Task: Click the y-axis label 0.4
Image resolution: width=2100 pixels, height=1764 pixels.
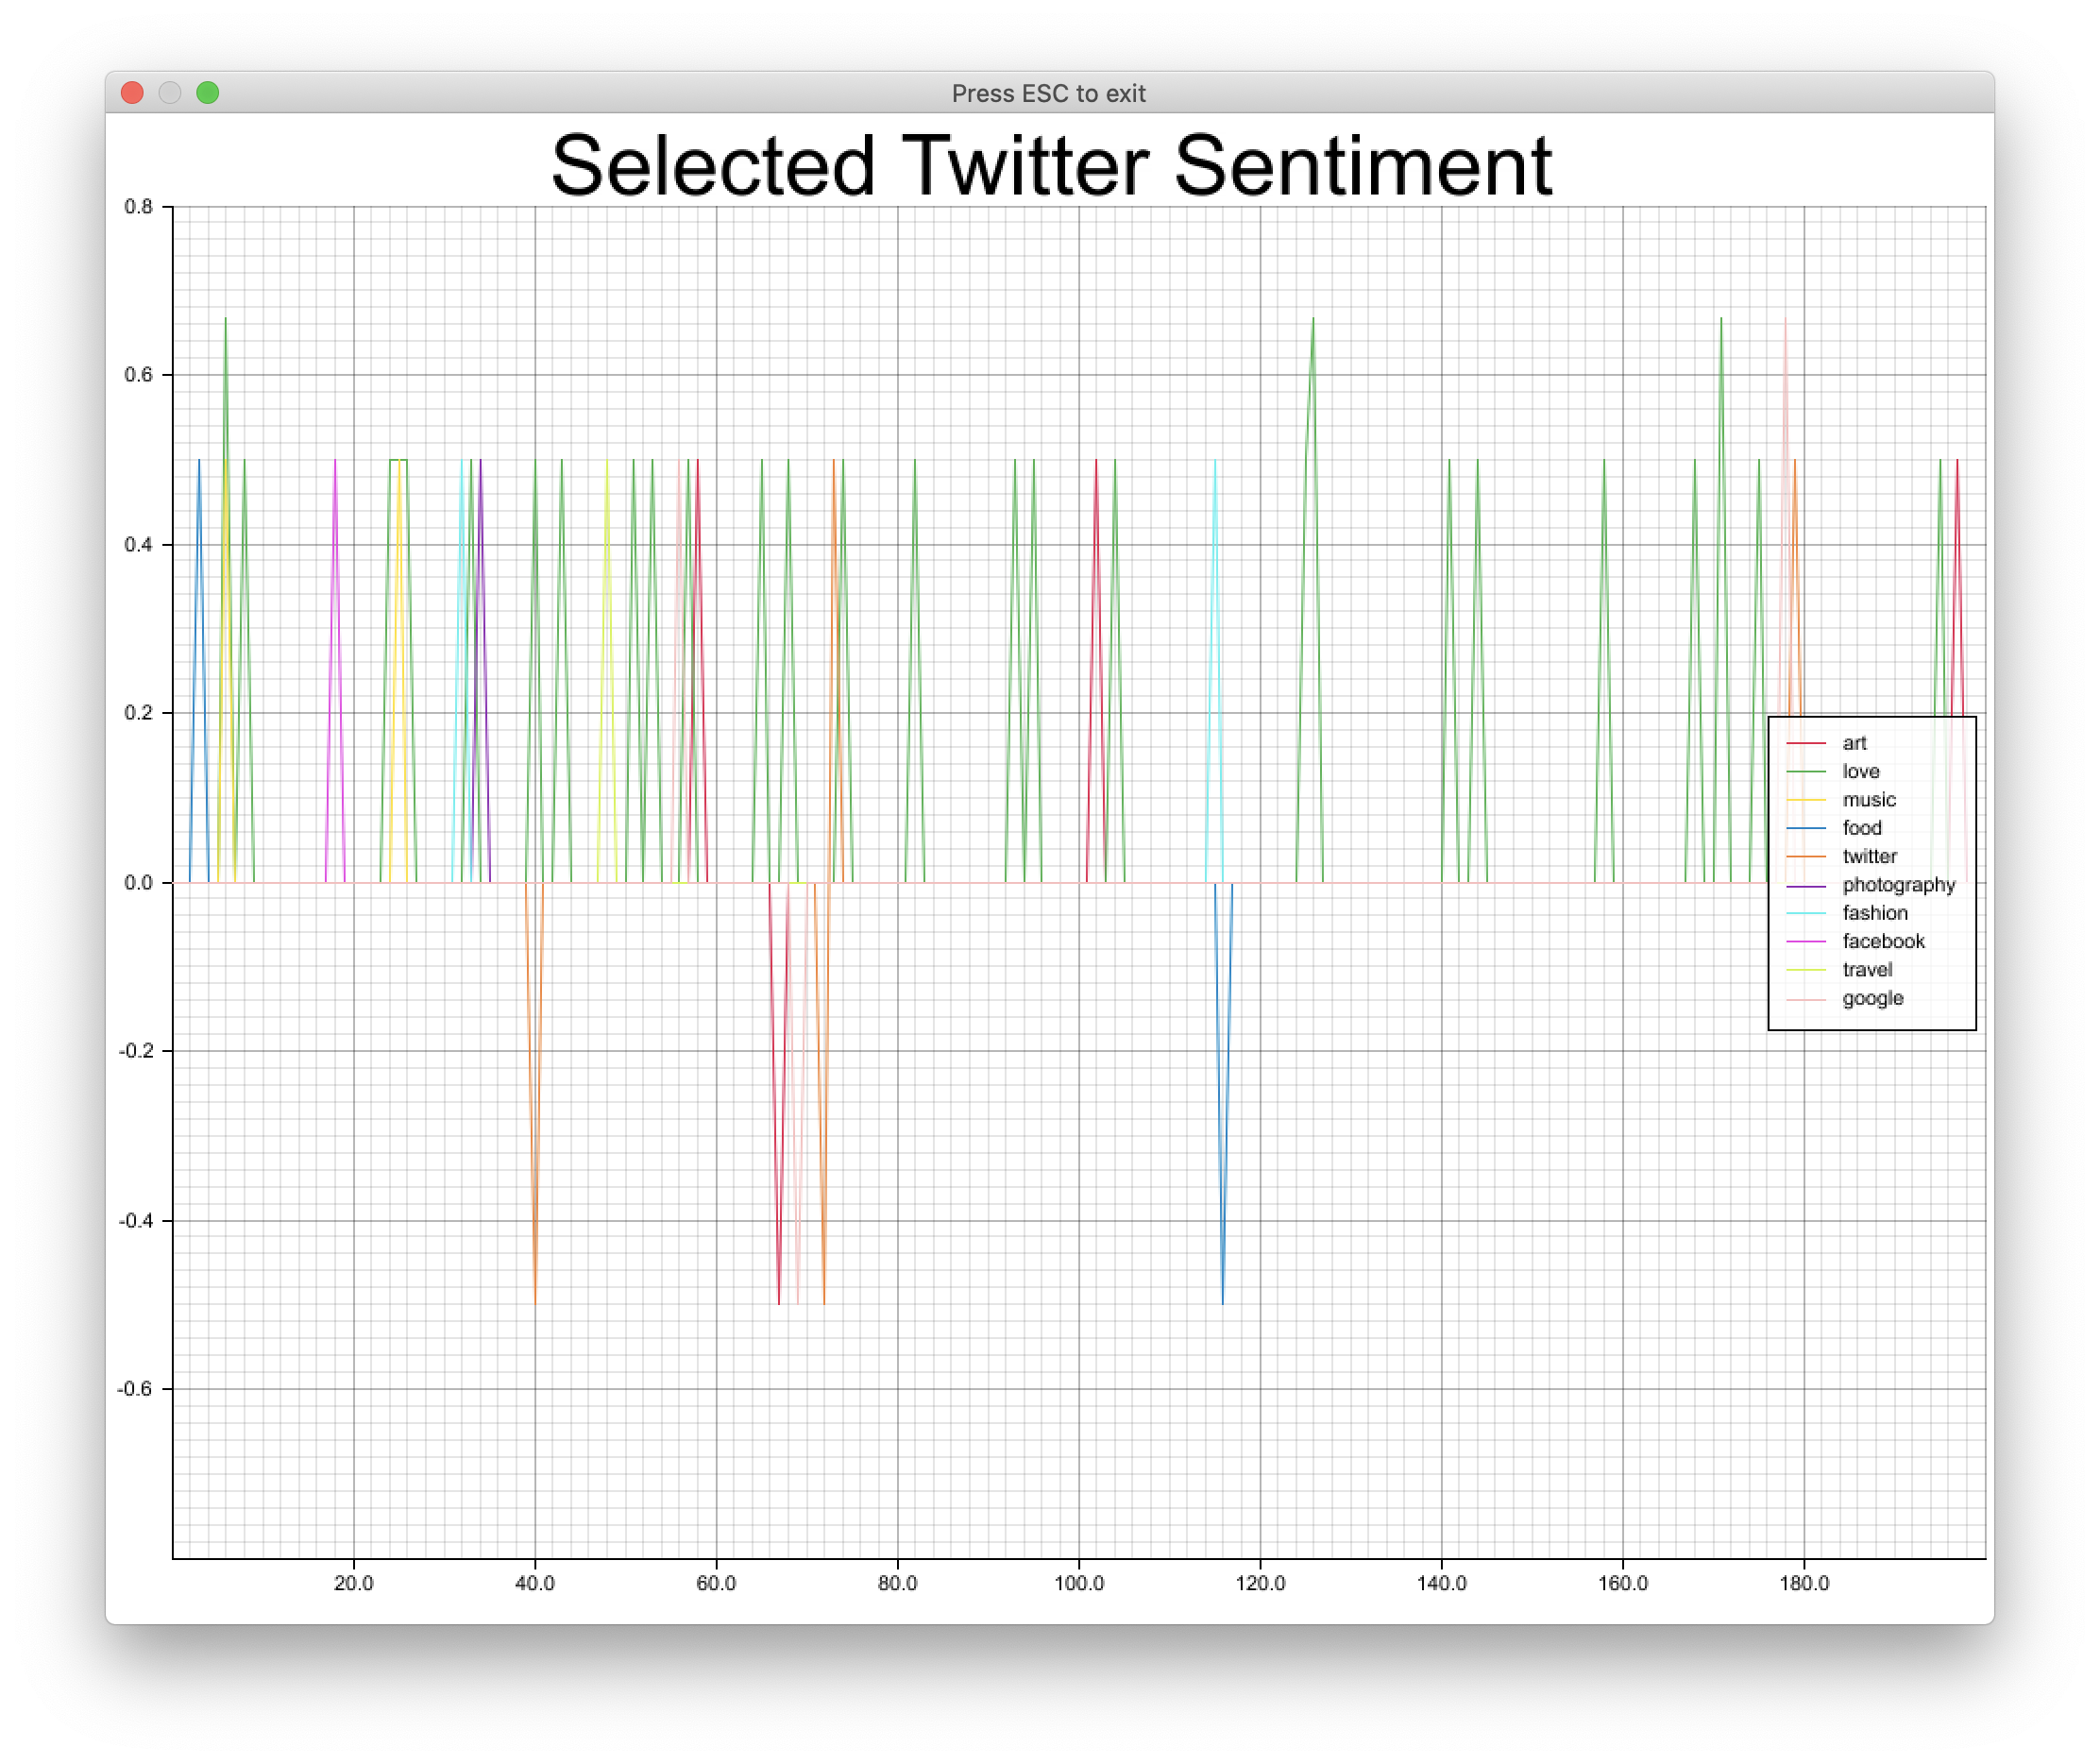Action: [138, 544]
